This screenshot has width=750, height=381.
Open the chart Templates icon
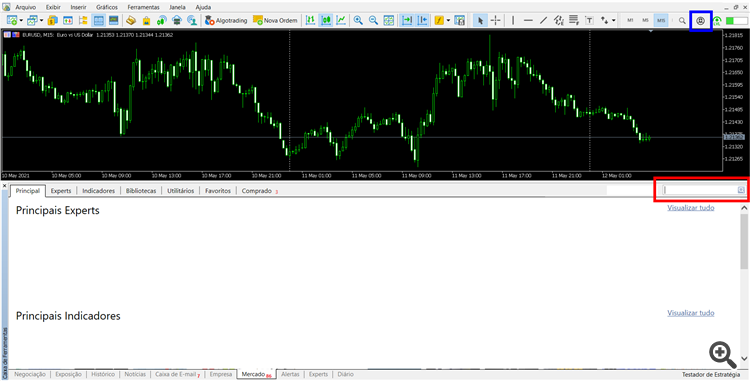pyautogui.click(x=460, y=21)
